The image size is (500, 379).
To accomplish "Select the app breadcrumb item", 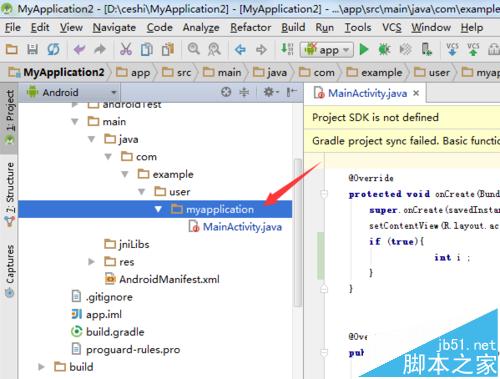I will [133, 72].
